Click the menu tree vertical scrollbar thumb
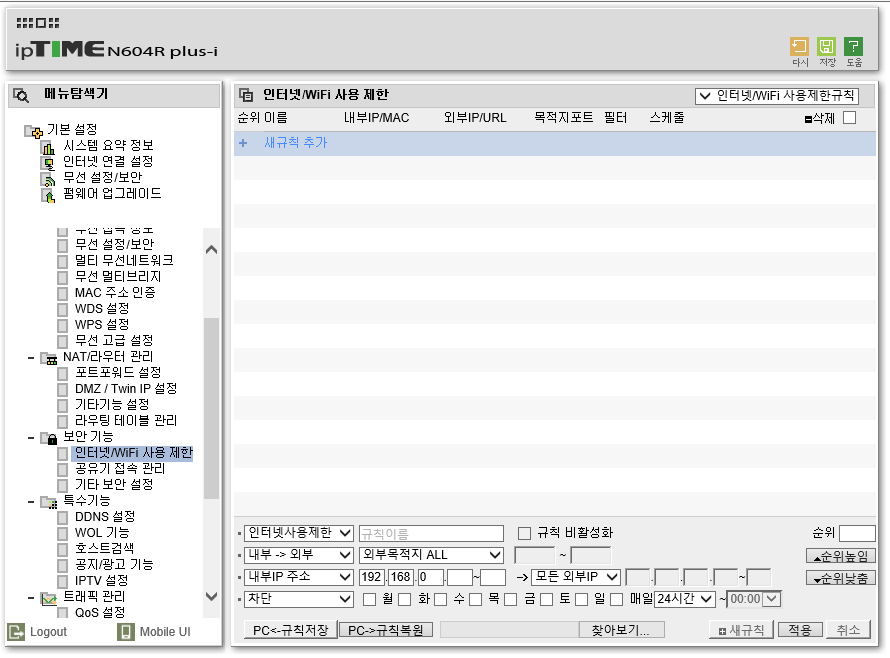890x658 pixels. (x=211, y=408)
